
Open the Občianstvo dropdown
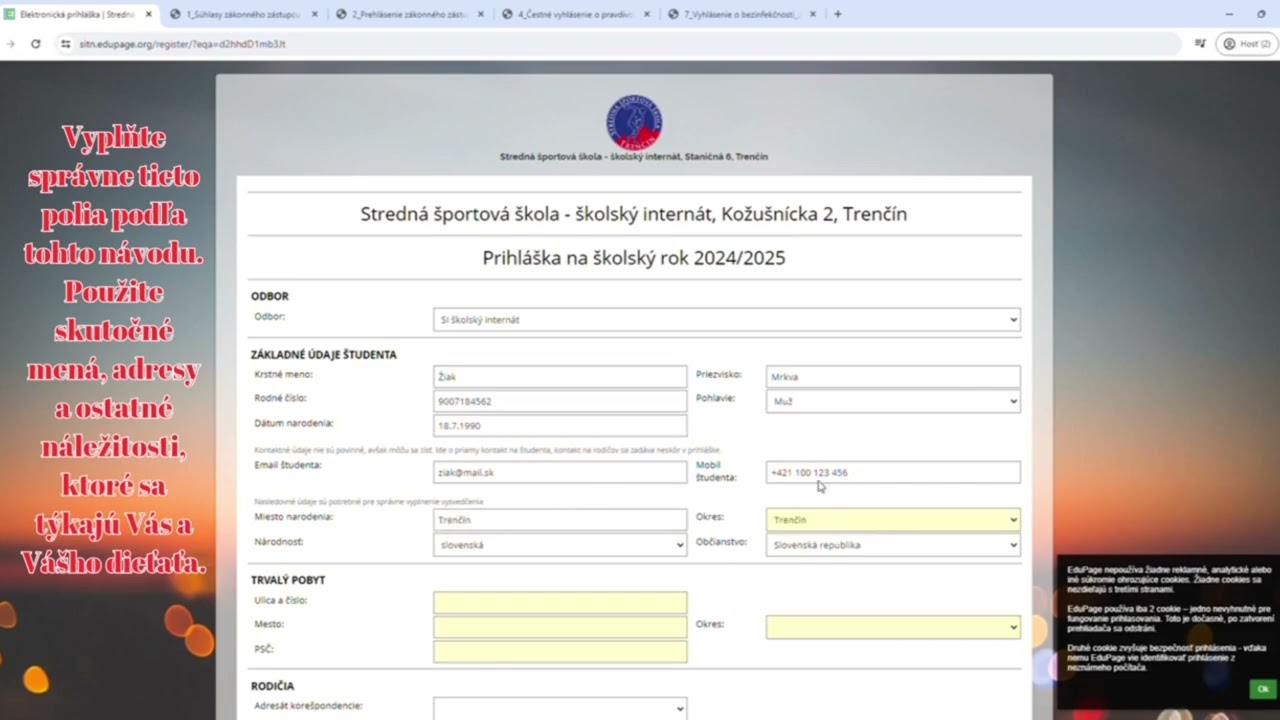pos(893,545)
